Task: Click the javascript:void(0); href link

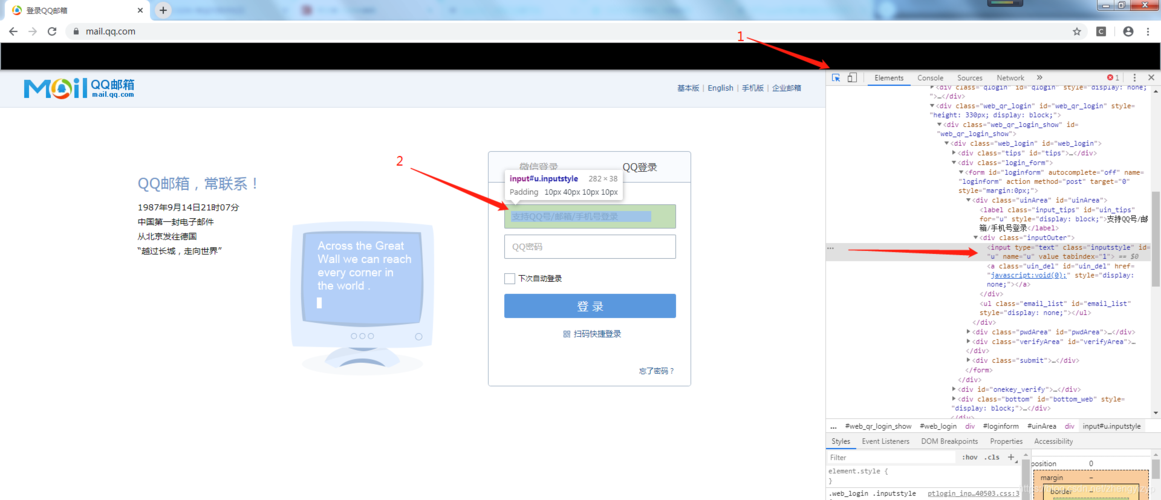Action: click(1028, 276)
